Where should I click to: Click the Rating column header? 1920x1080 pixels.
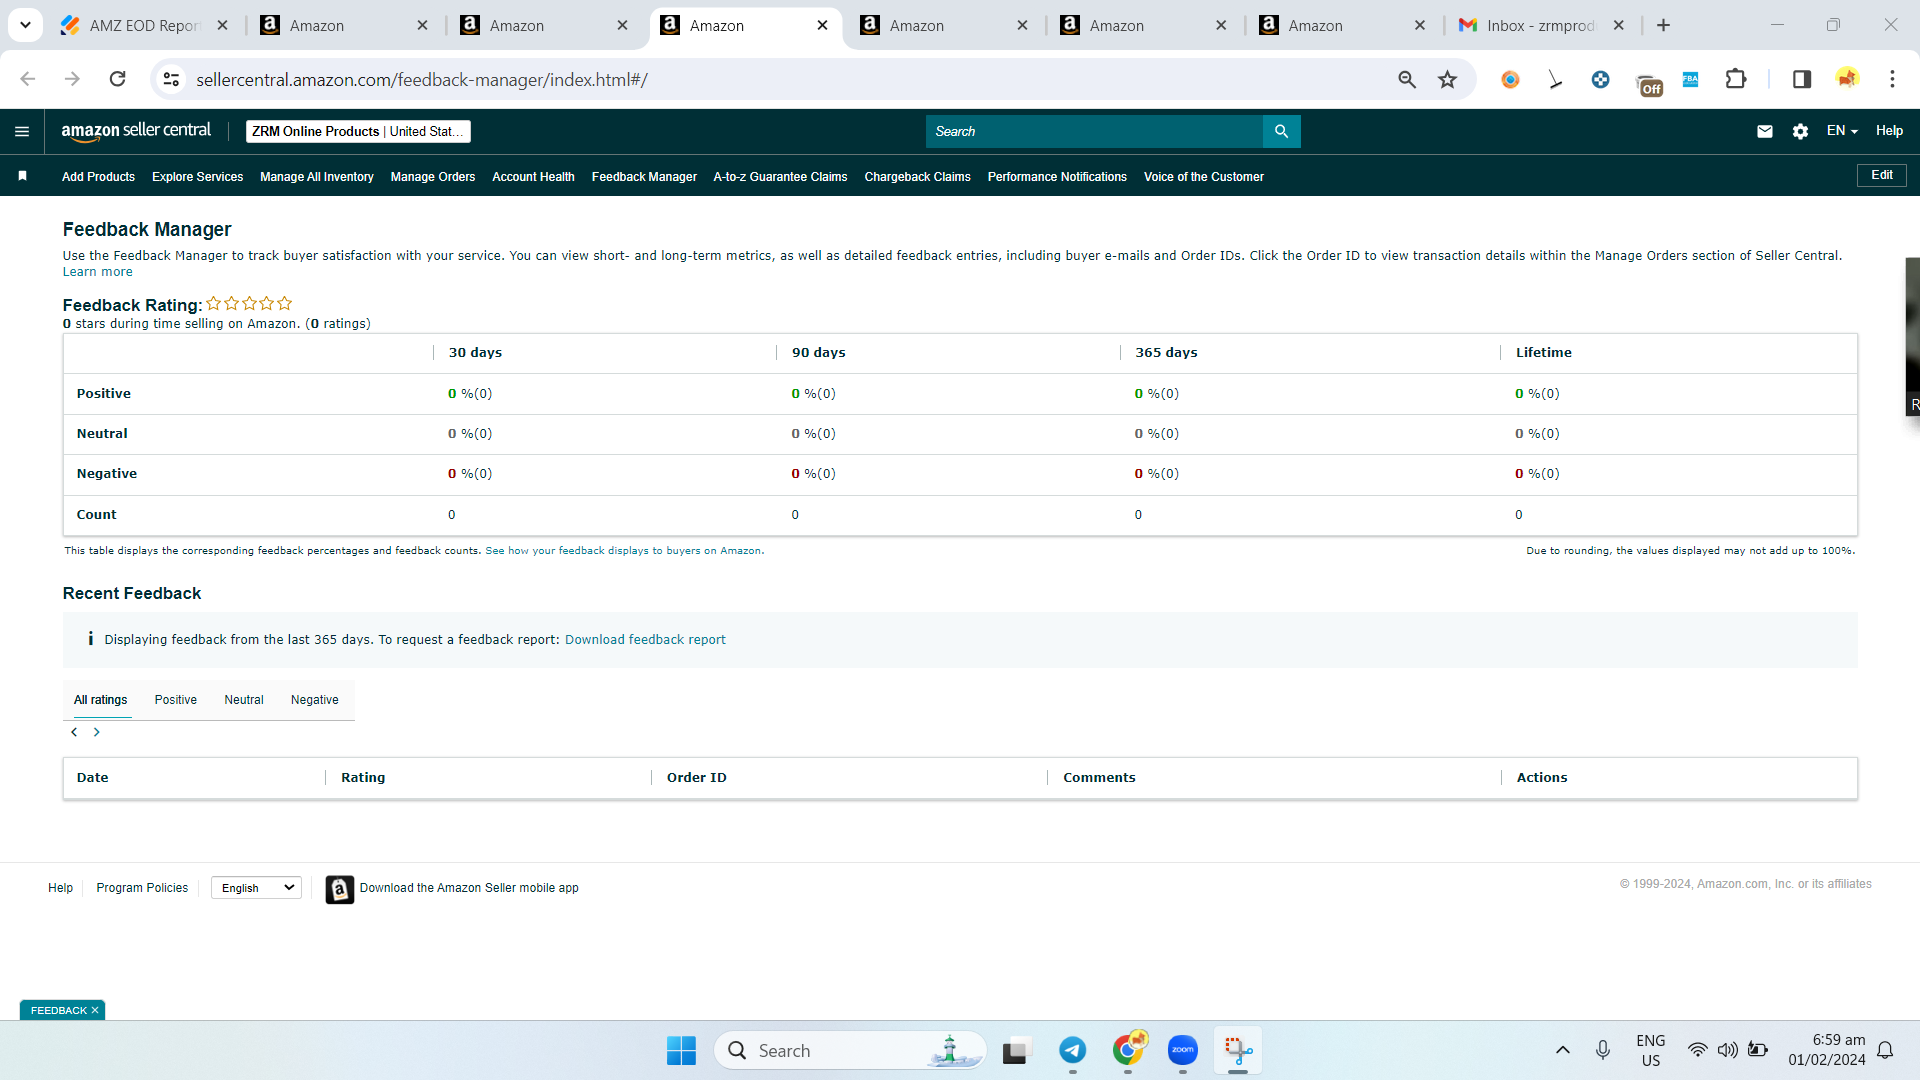point(363,778)
